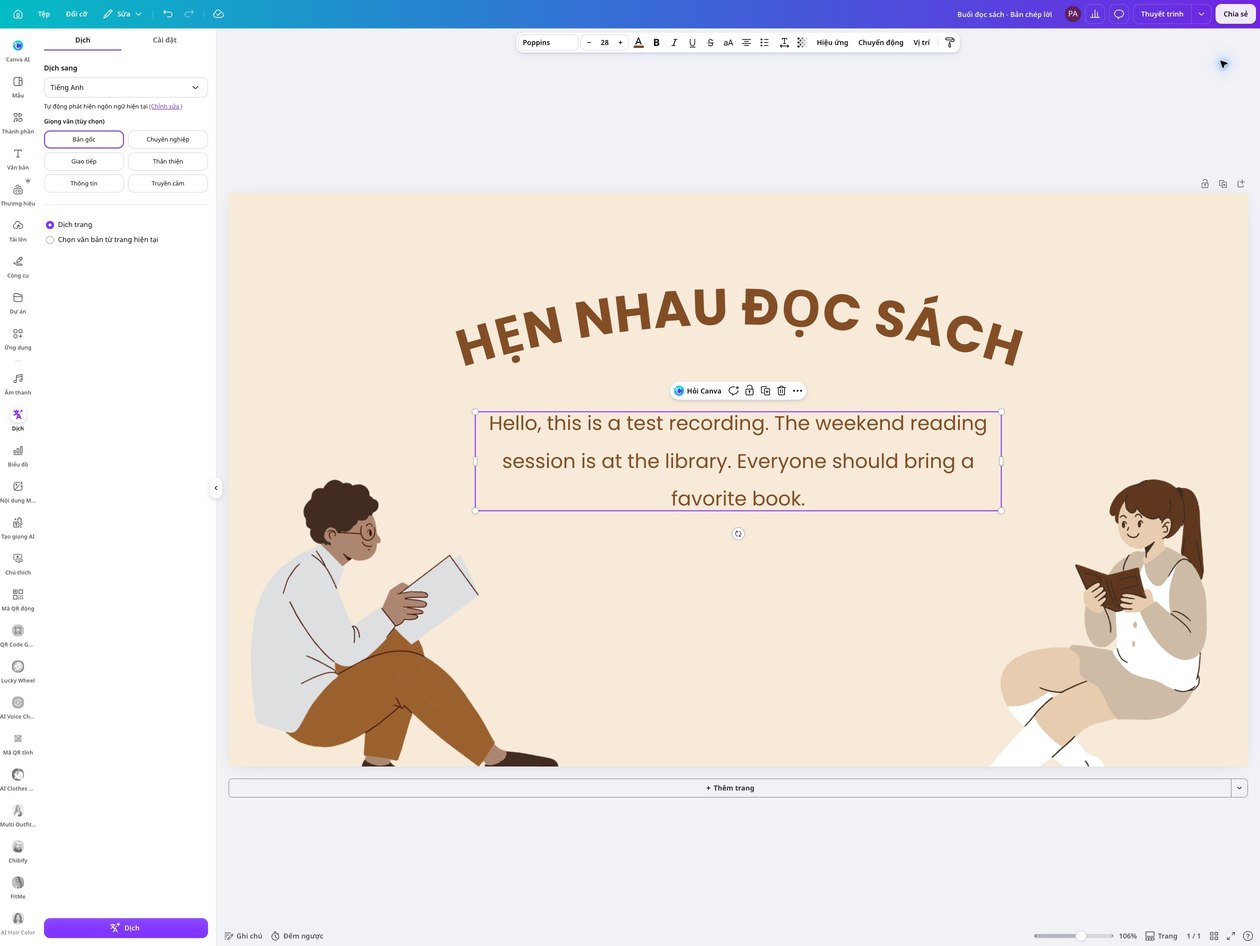Open Hiệu ứng effects panel
The image size is (1260, 946).
[x=832, y=43]
